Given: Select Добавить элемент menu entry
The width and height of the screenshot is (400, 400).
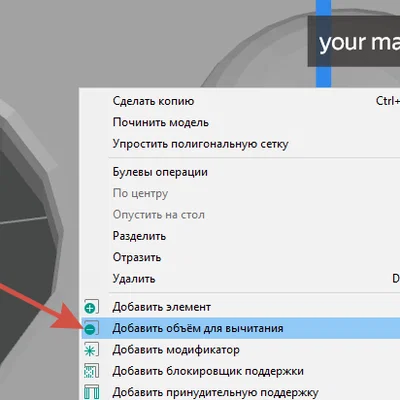Looking at the screenshot, I should point(241,307).
